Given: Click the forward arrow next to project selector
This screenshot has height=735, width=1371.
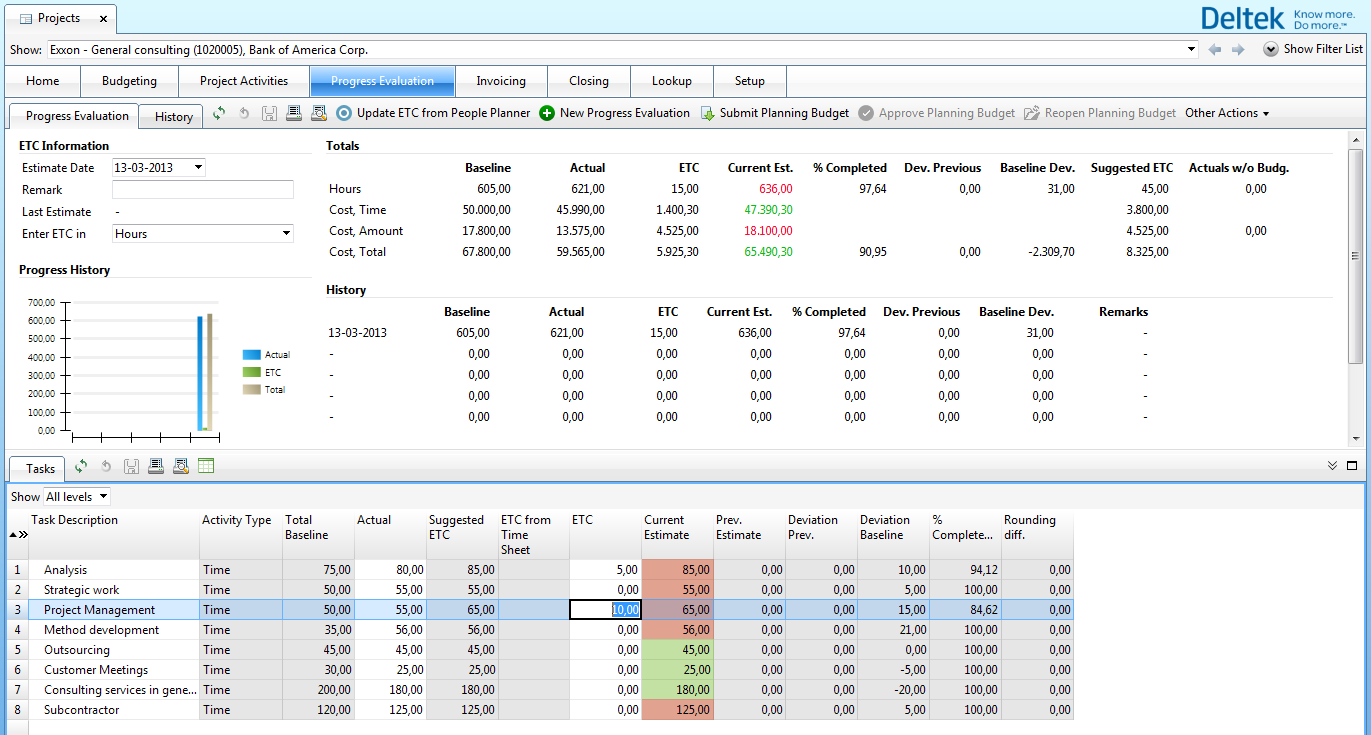Looking at the screenshot, I should click(1238, 49).
